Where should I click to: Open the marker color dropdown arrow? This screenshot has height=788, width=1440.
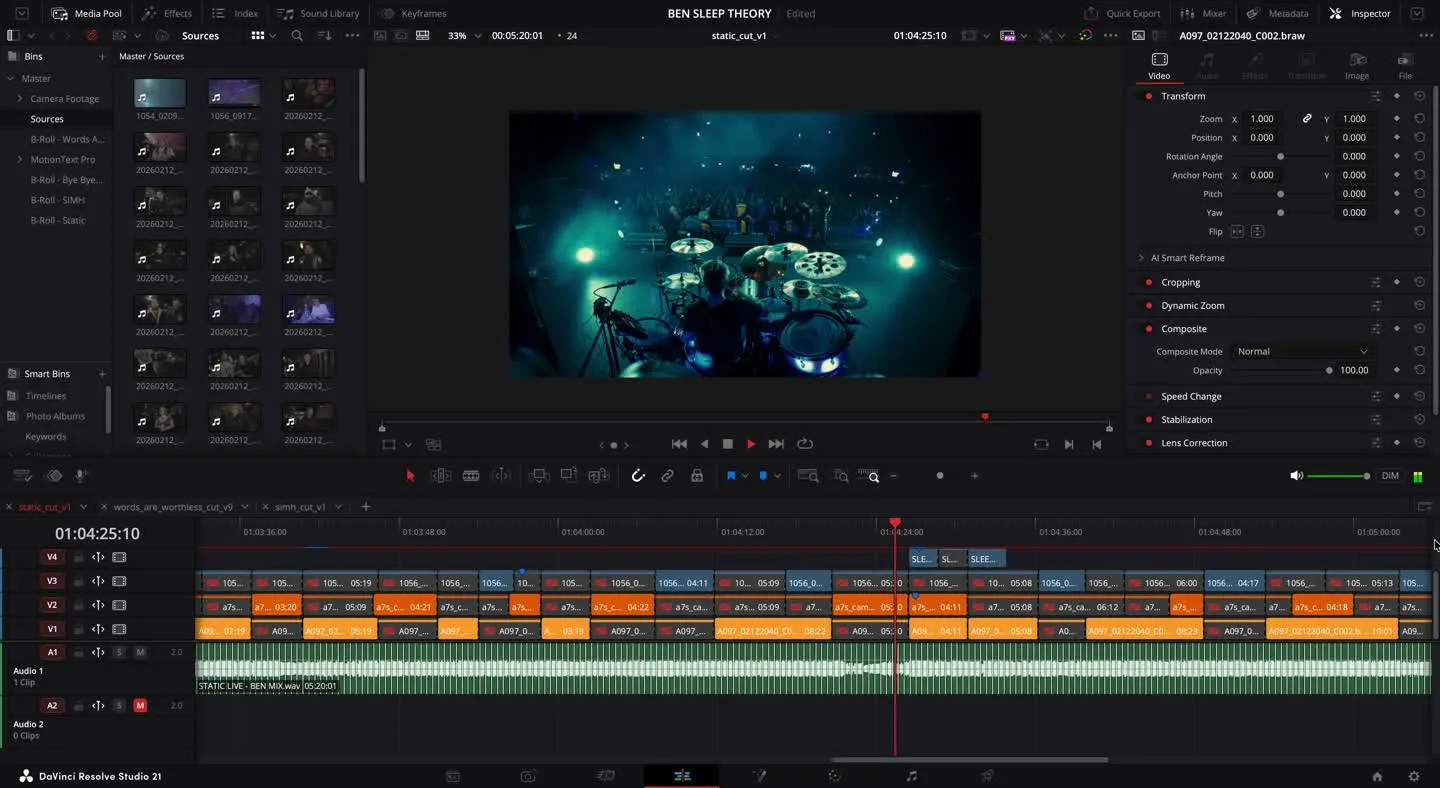coord(777,477)
